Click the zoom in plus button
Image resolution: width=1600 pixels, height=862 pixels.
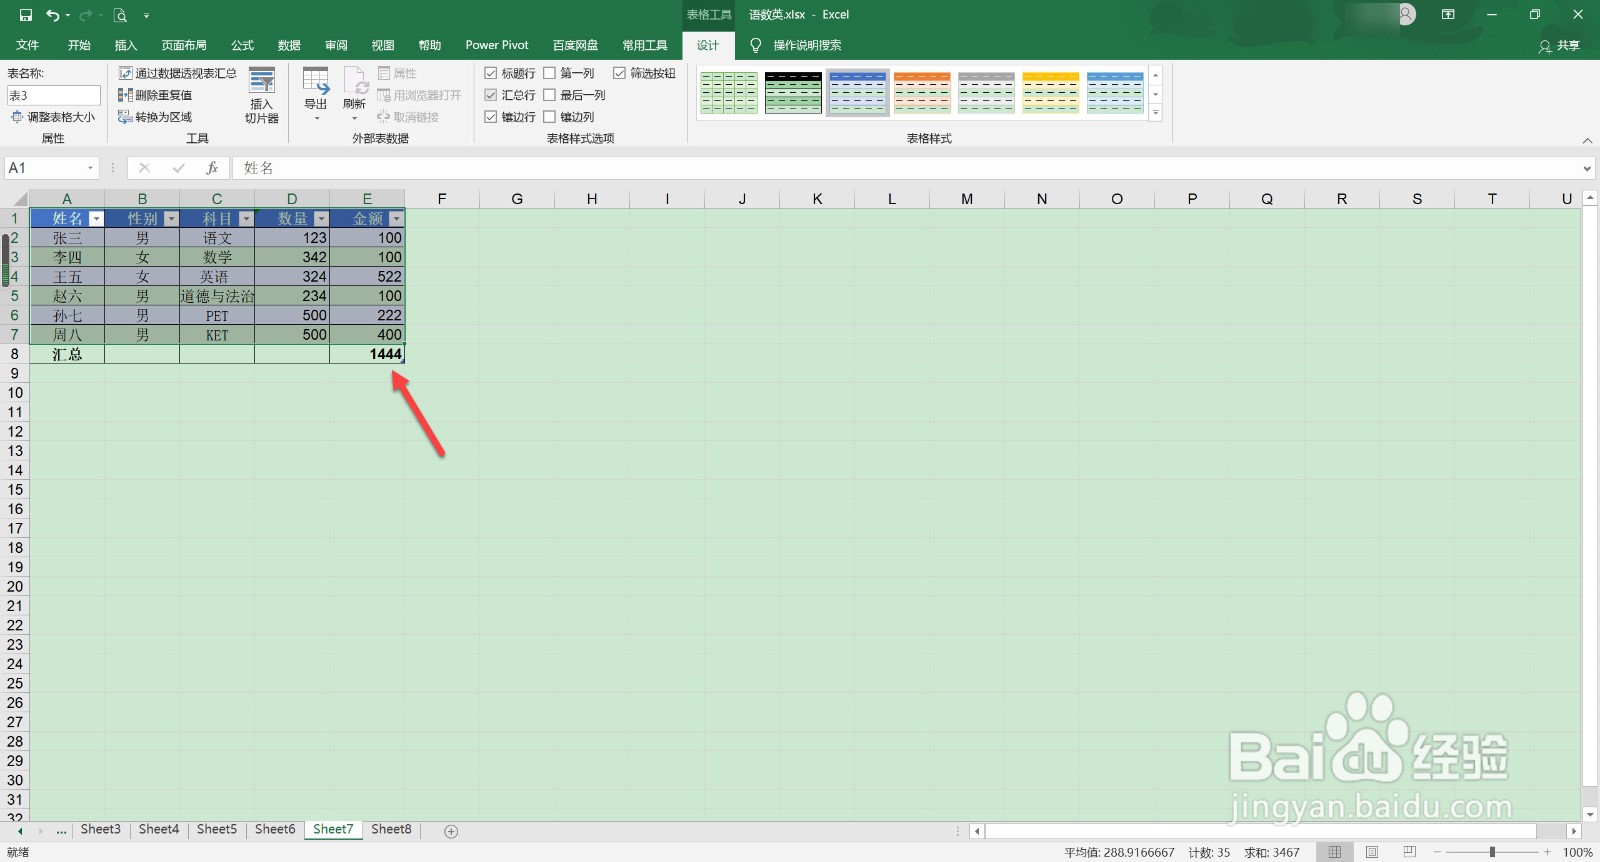[x=1547, y=852]
